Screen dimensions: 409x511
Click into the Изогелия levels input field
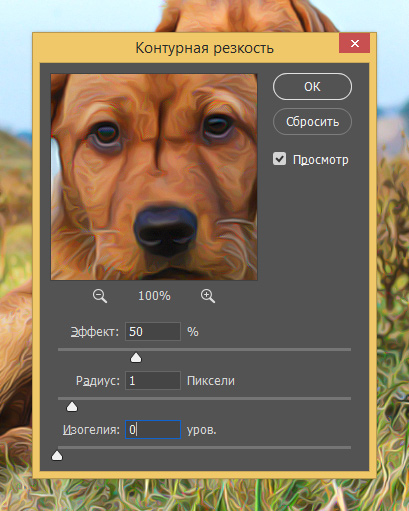[x=153, y=430]
